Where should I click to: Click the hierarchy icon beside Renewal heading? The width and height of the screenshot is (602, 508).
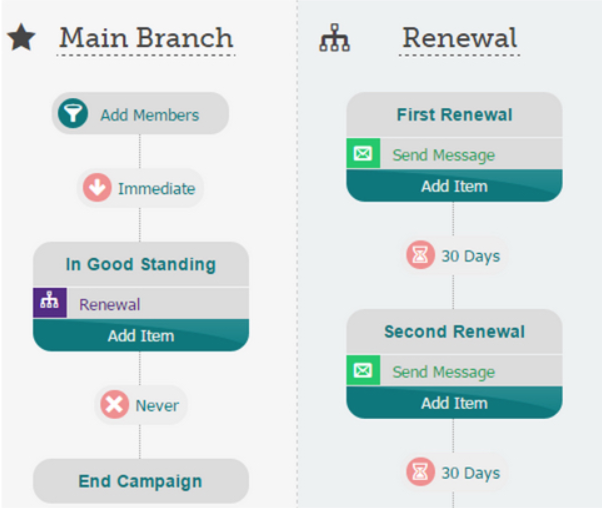click(x=334, y=38)
